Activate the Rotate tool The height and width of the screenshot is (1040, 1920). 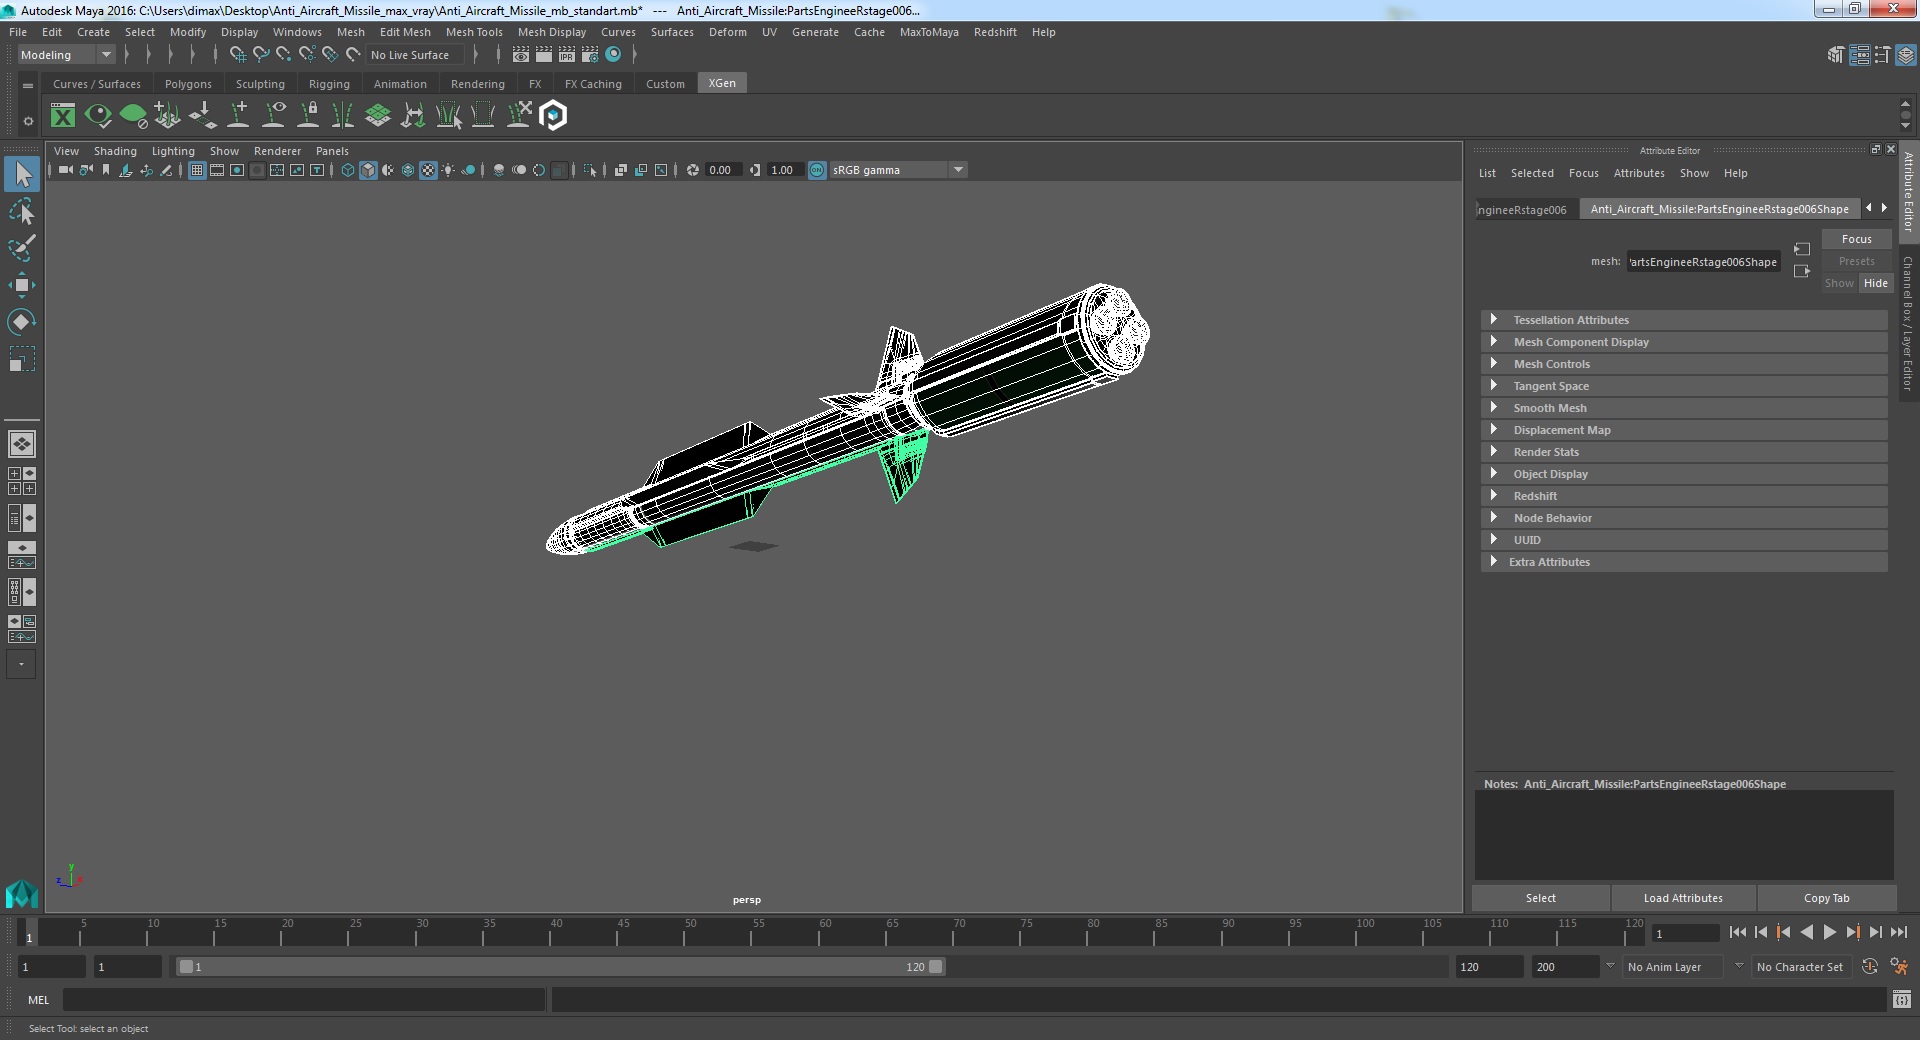tap(21, 321)
